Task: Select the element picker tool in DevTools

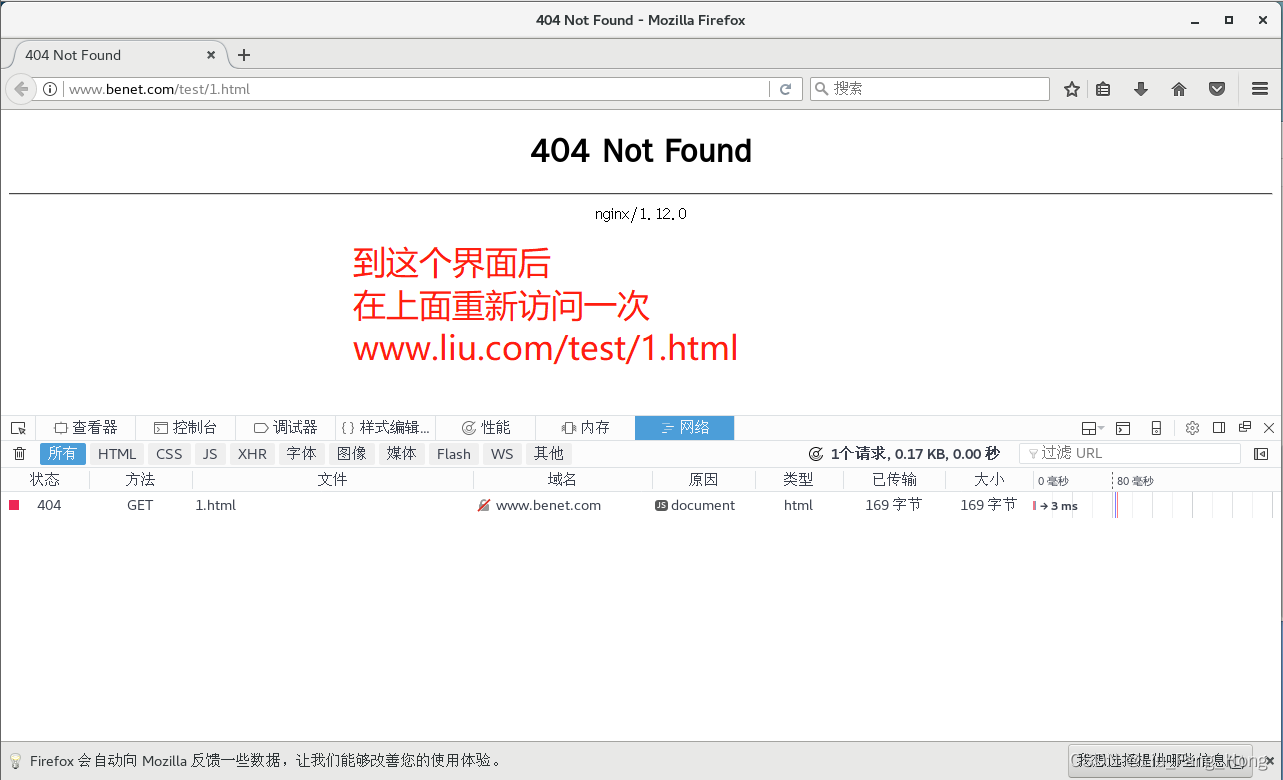Action: pos(18,427)
